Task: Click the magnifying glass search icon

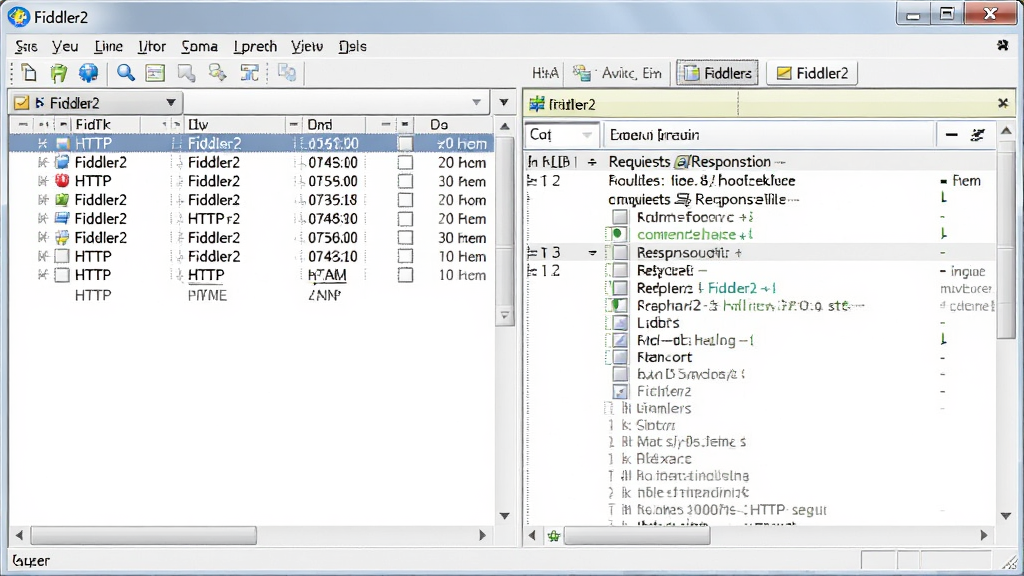Action: tap(125, 72)
